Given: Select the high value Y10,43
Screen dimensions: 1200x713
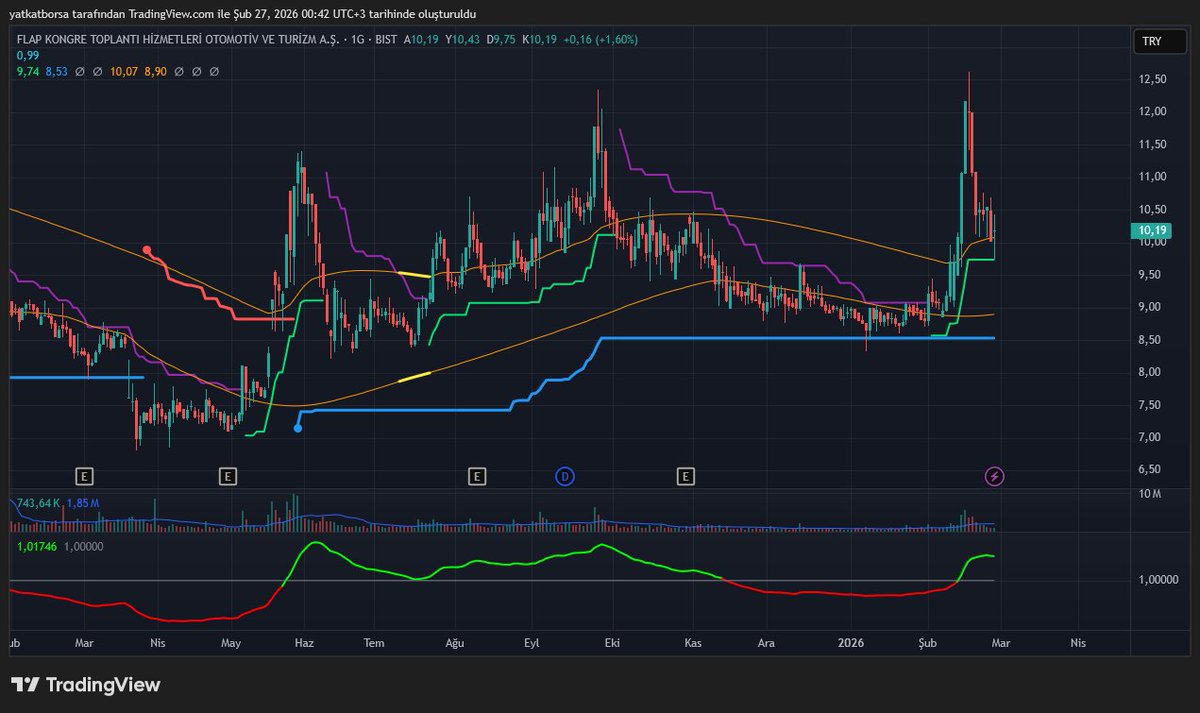Looking at the screenshot, I should click(x=461, y=39).
